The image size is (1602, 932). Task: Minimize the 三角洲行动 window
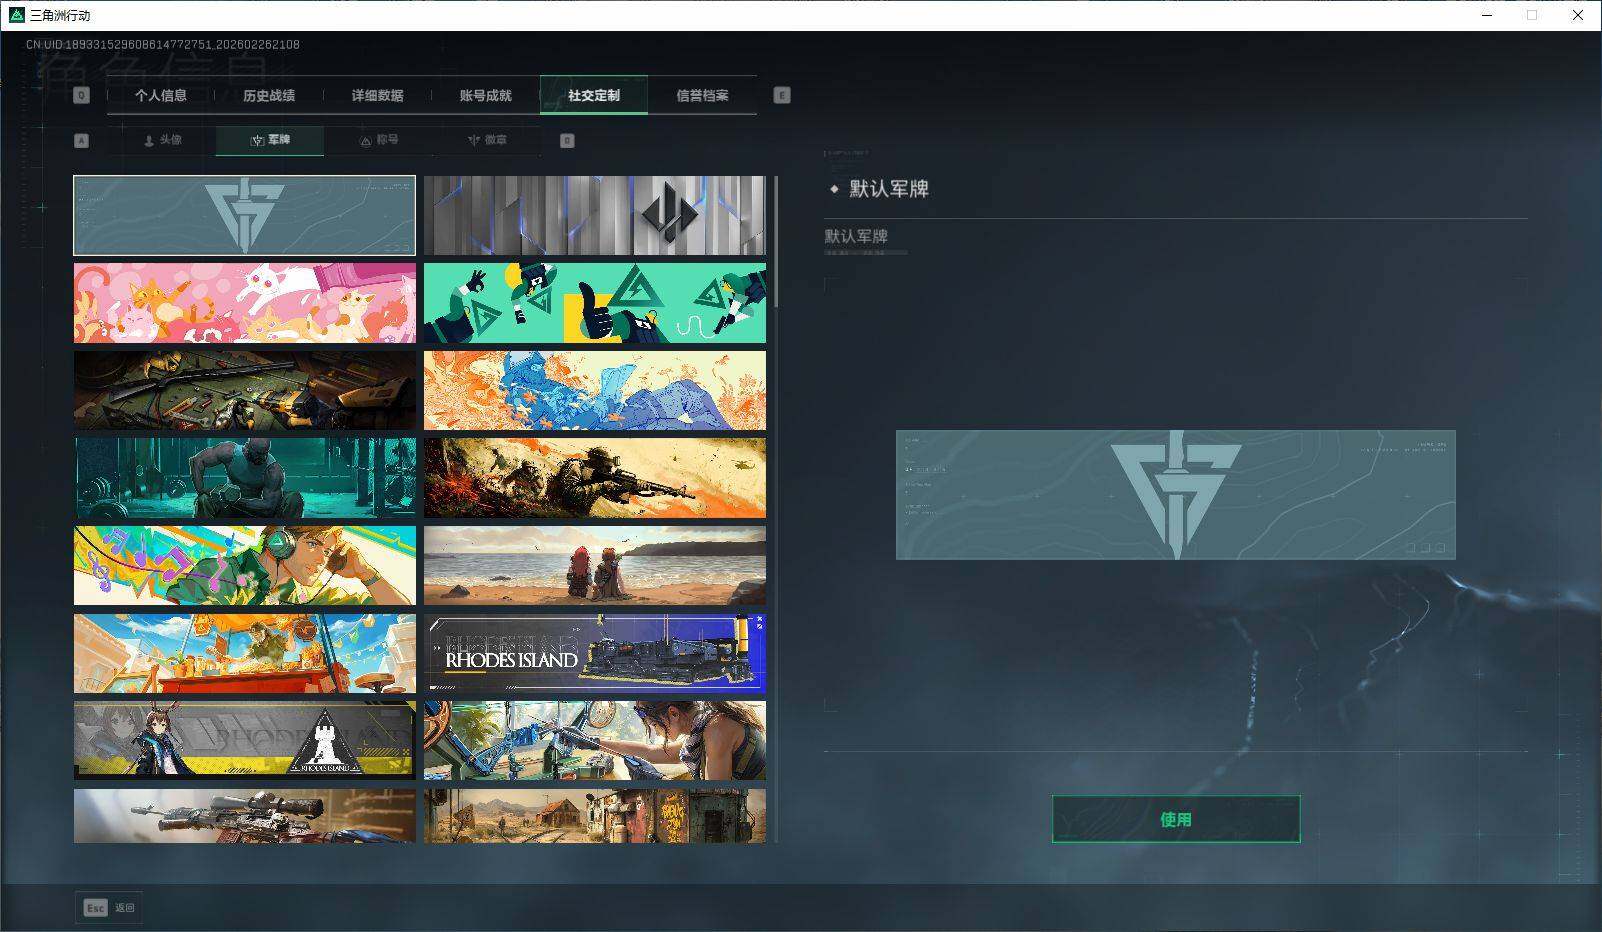click(x=1486, y=15)
